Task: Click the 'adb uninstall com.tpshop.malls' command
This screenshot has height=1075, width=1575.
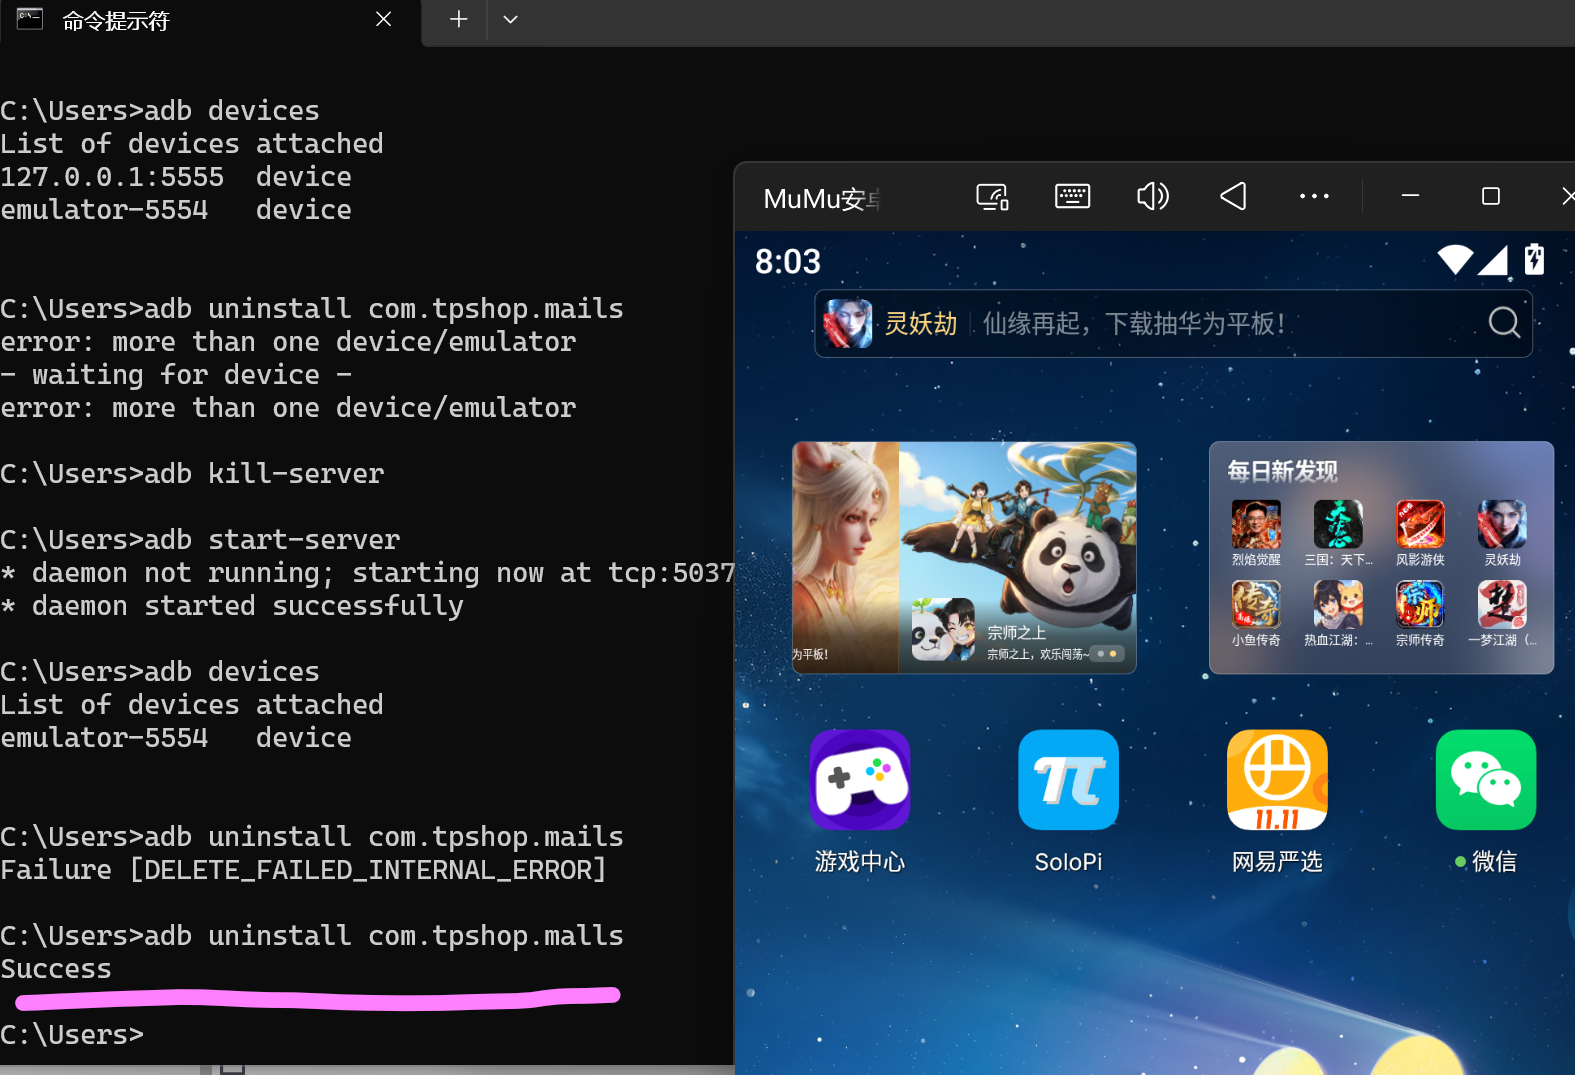Action: pyautogui.click(x=384, y=936)
